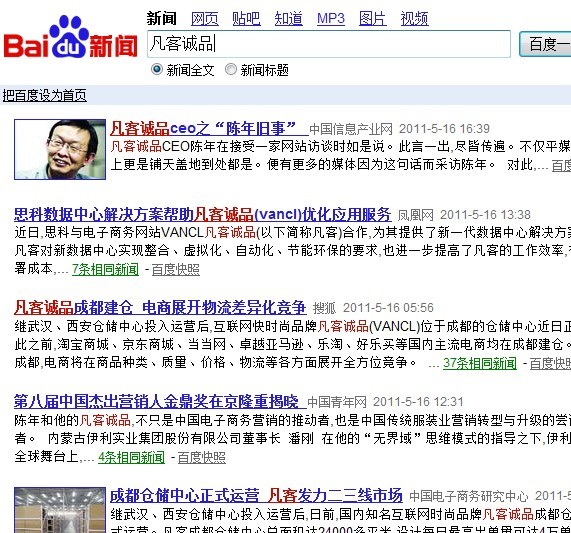This screenshot has height=533, width=571.
Task: Open the 凡客诚品成都建仓 headline
Action: point(160,308)
